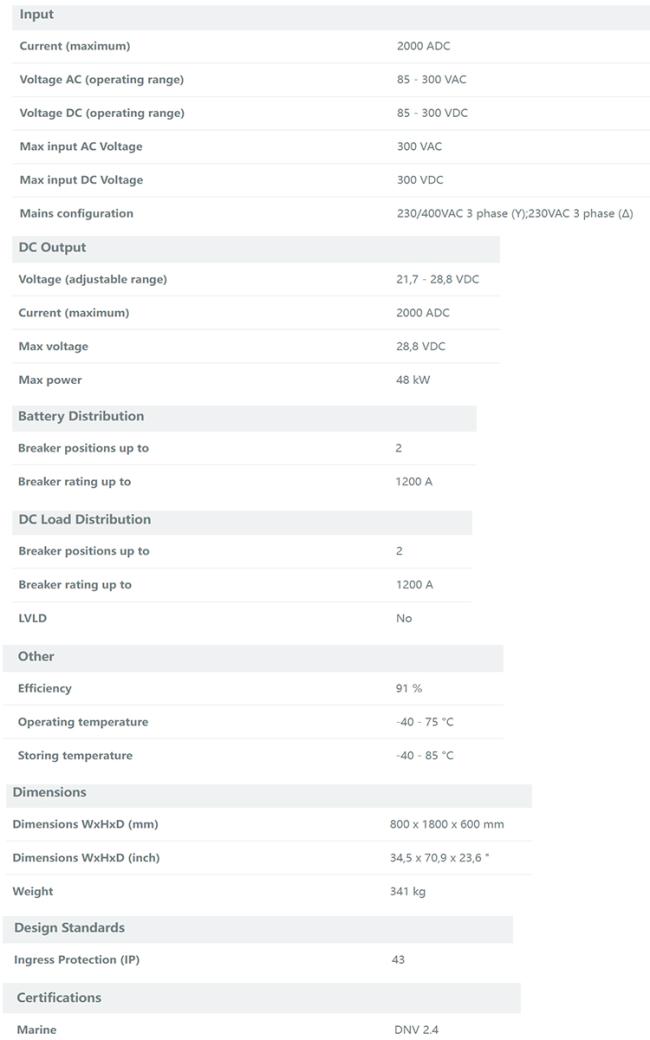
Task: Select the DC Output section heading
Action: coord(52,248)
